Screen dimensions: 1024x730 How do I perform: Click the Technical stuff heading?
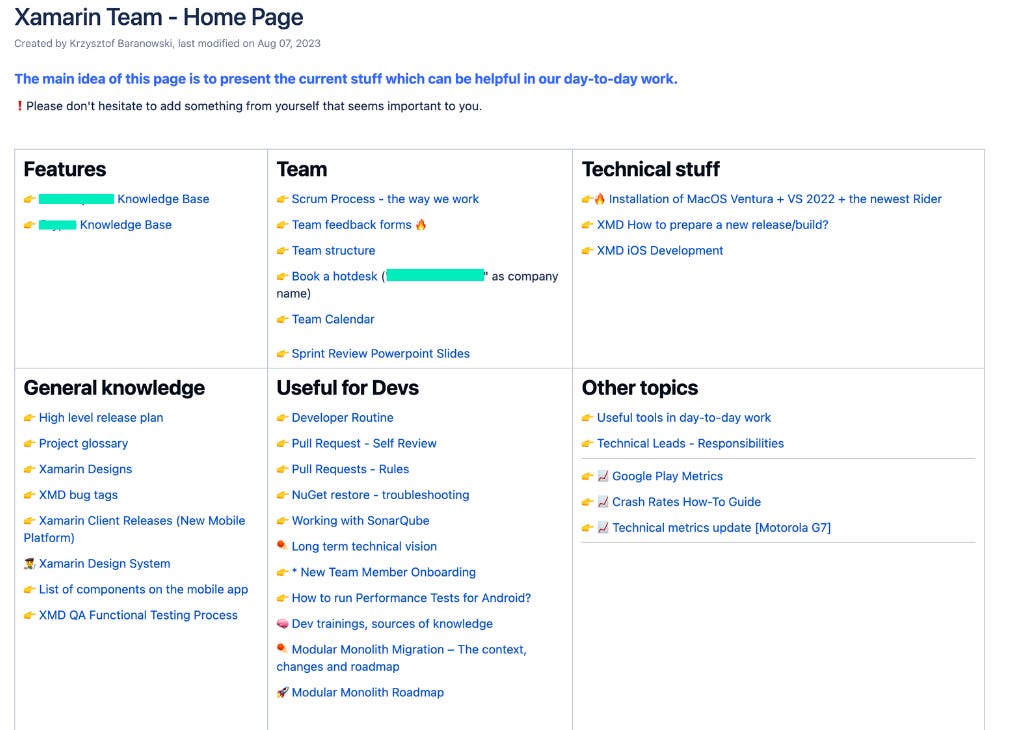point(650,169)
